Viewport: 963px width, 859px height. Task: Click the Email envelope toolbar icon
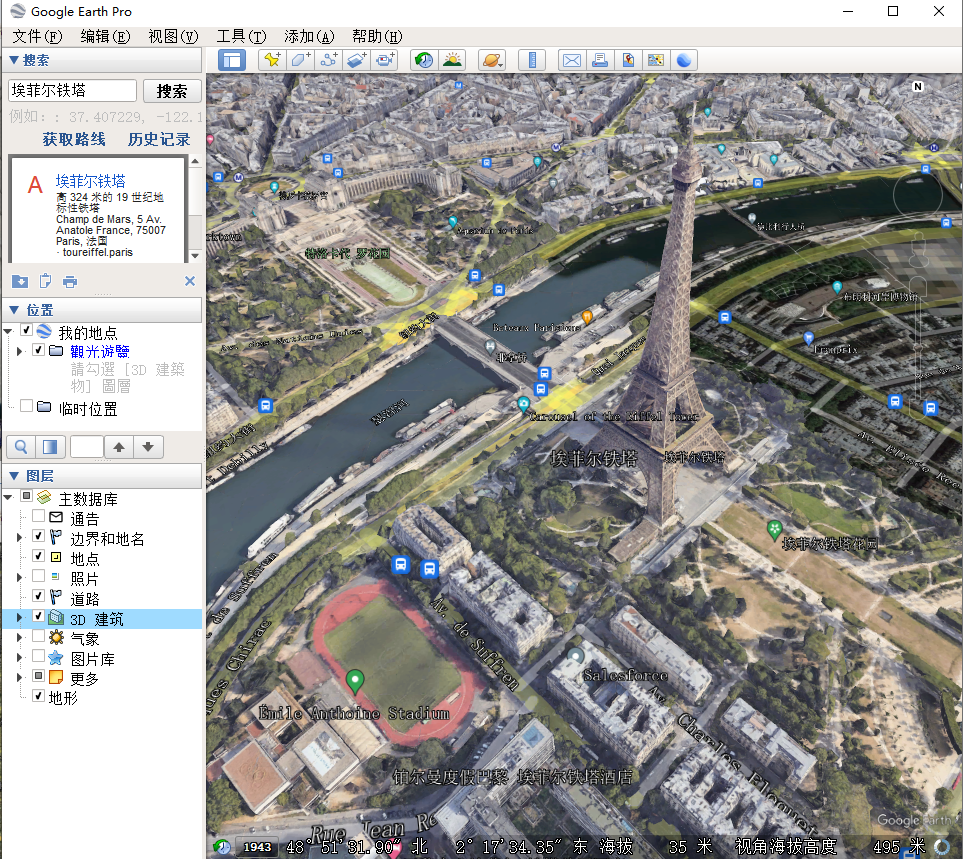(571, 60)
